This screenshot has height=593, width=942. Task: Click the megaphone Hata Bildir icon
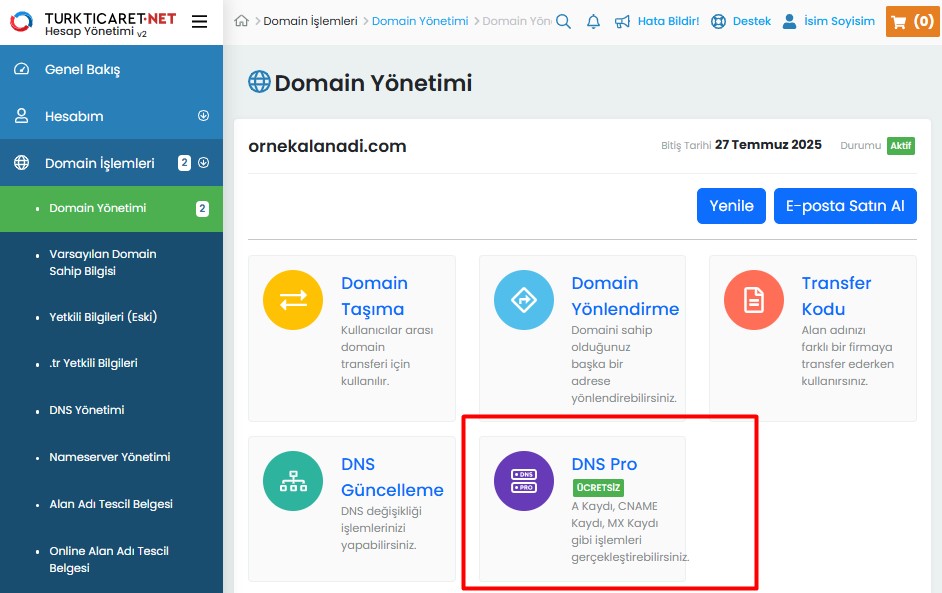coord(622,22)
